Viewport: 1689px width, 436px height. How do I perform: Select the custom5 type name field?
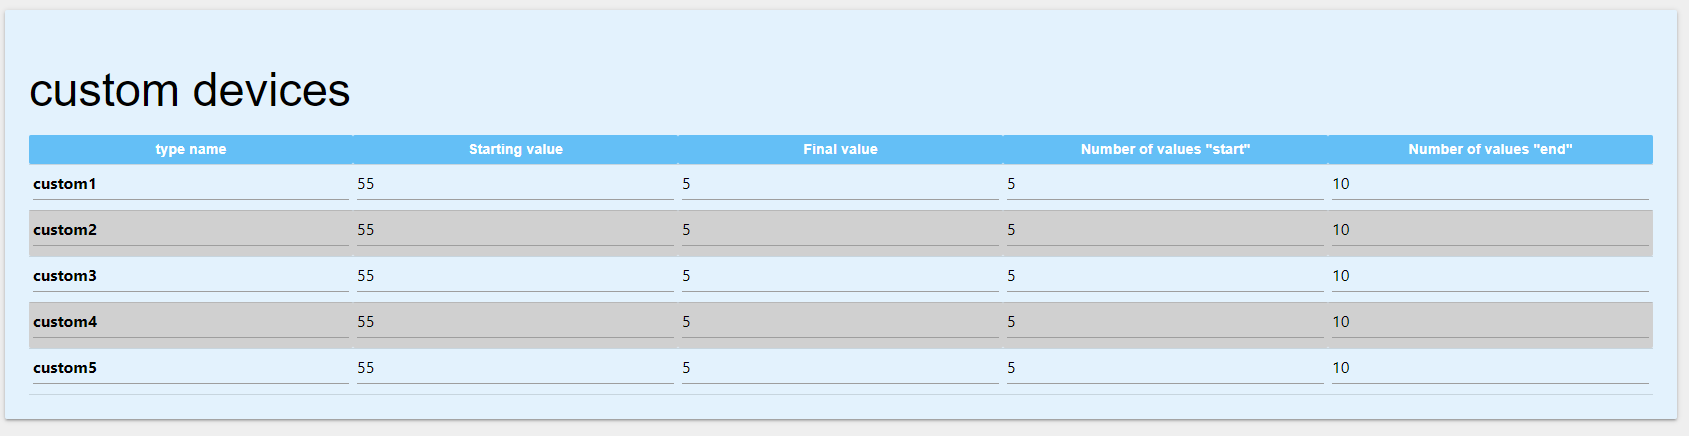191,368
